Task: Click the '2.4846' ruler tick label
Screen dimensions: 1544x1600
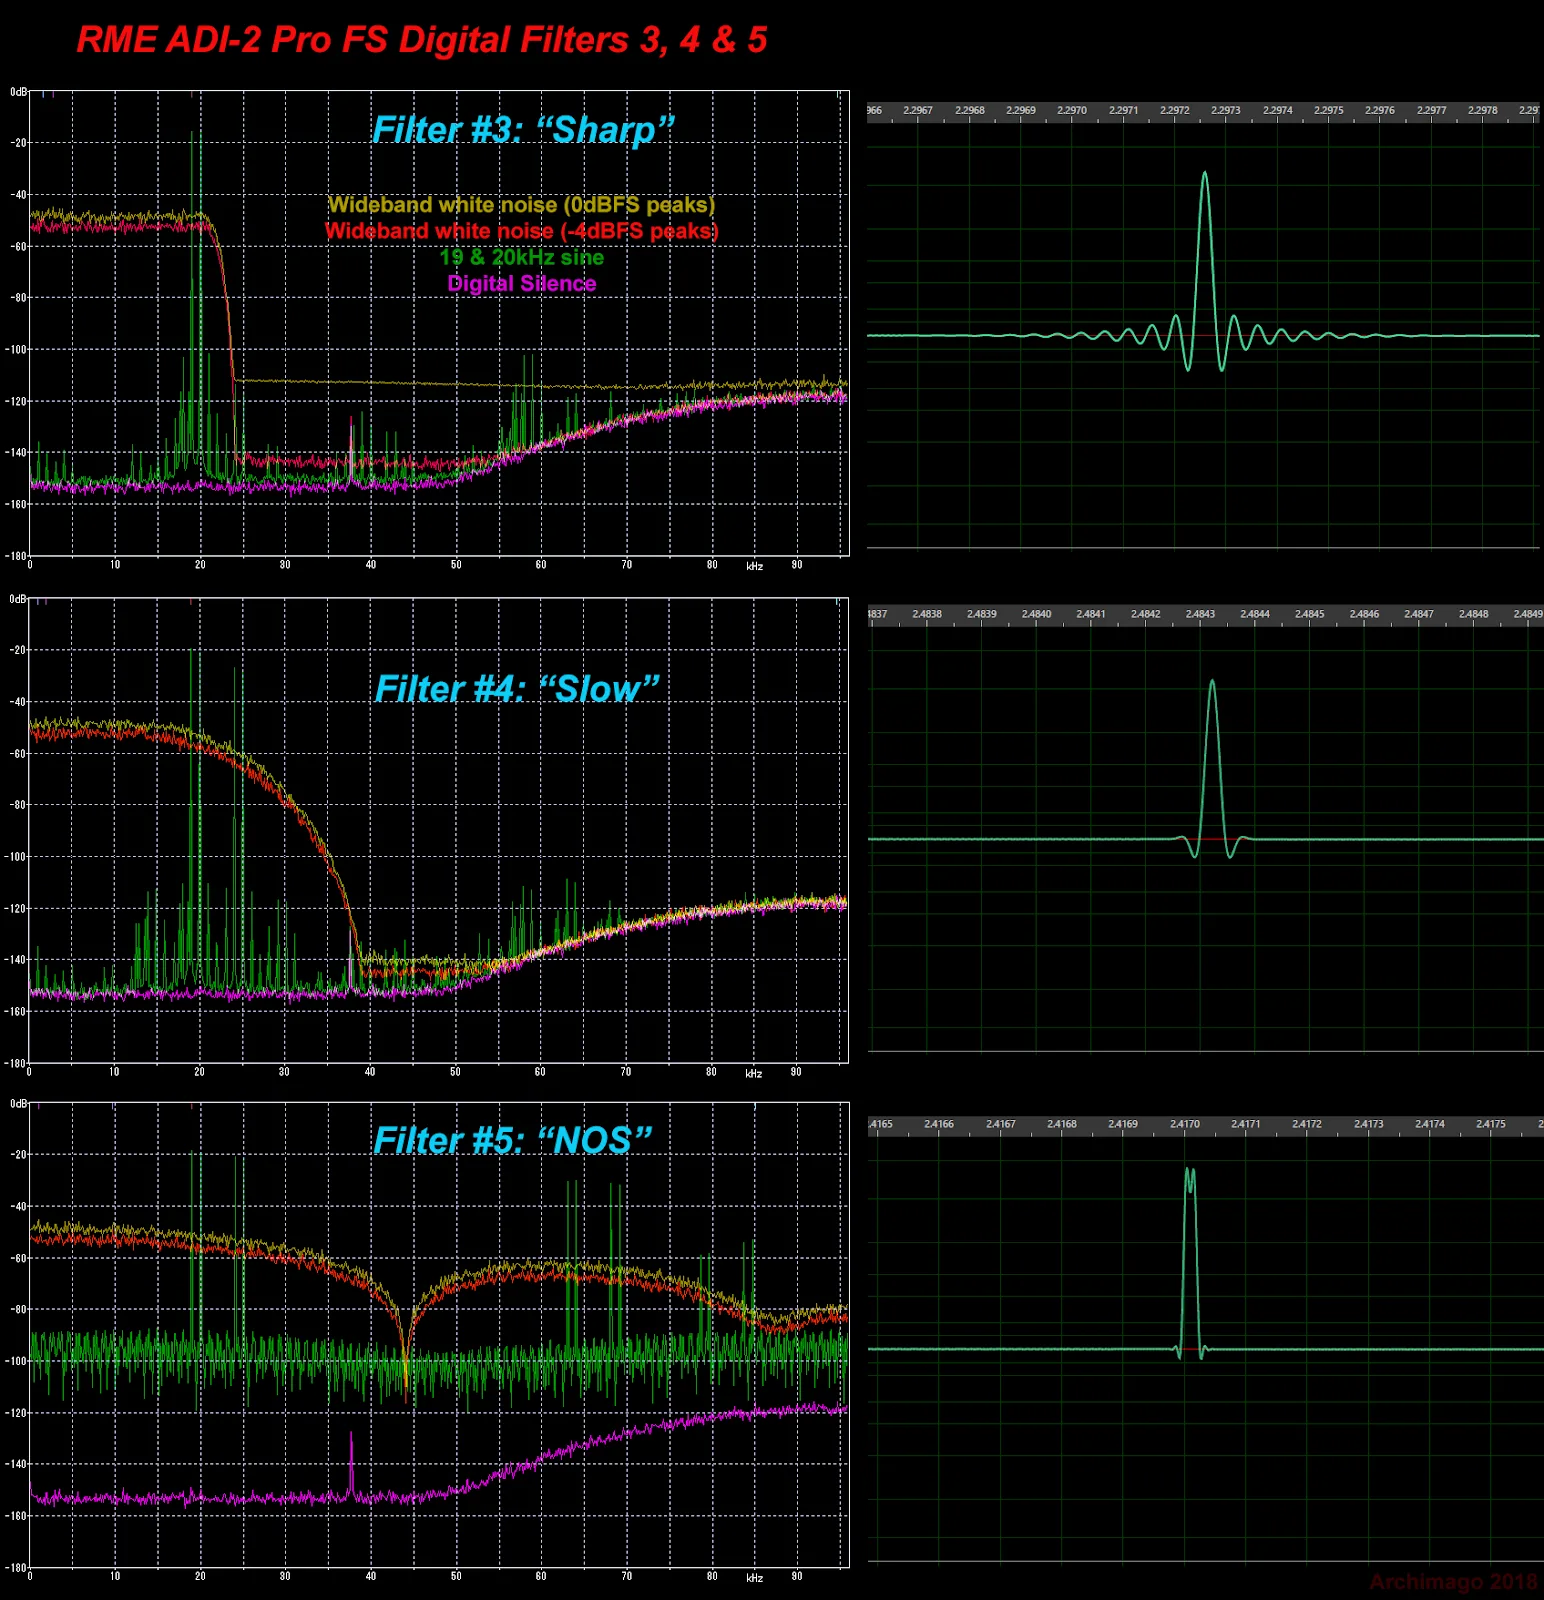Action: 1364,614
